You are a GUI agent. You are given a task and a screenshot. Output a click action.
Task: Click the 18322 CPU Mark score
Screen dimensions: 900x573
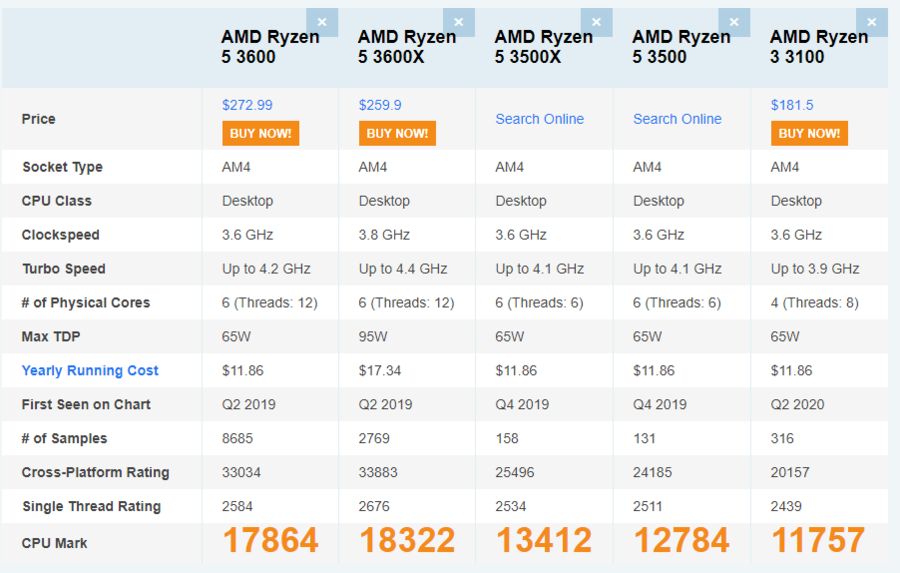point(407,541)
